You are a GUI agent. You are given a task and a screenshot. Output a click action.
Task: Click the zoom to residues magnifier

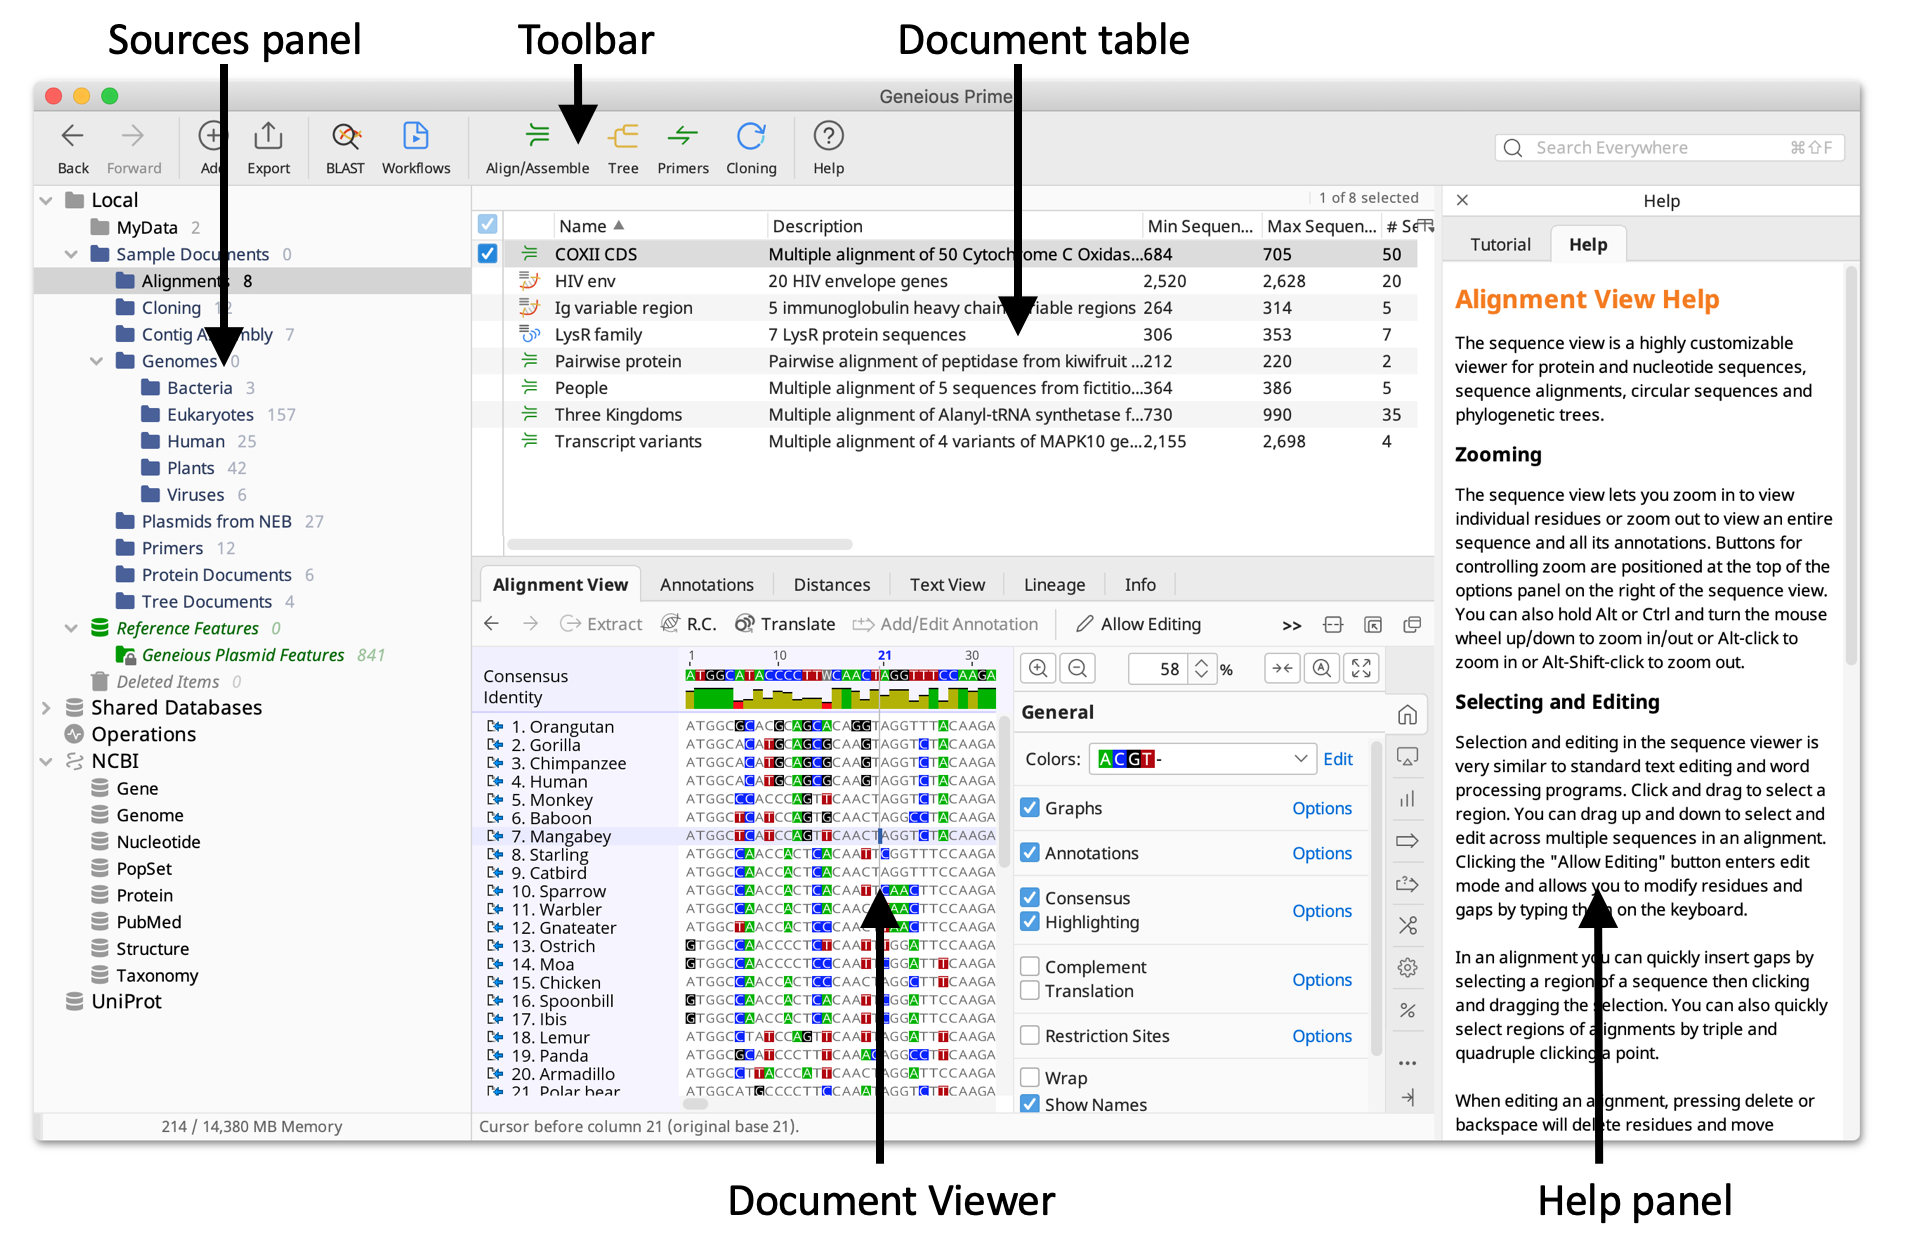[x=1322, y=668]
